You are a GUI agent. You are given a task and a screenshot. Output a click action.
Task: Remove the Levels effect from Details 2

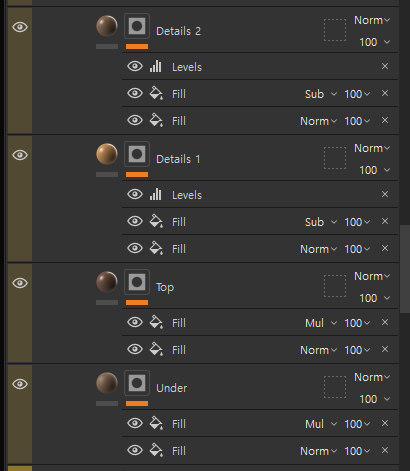[x=385, y=66]
